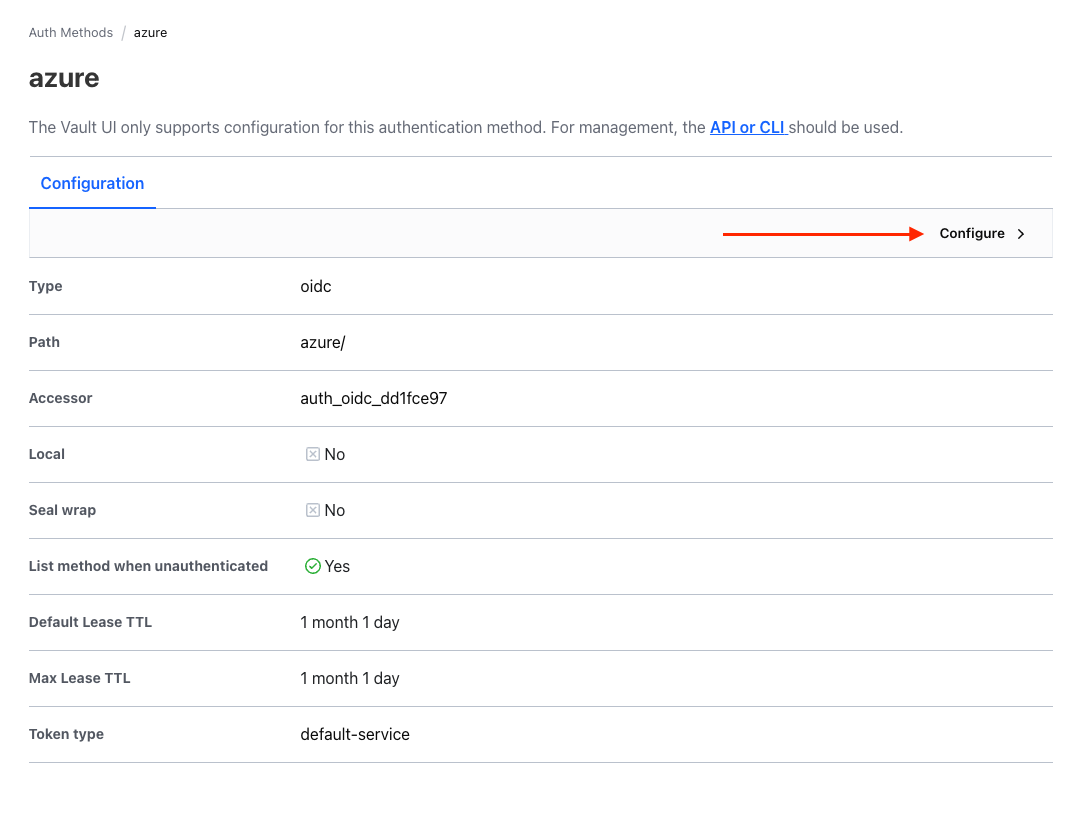This screenshot has width=1089, height=818.
Task: Click the Configure button in the toolbar
Action: point(972,234)
